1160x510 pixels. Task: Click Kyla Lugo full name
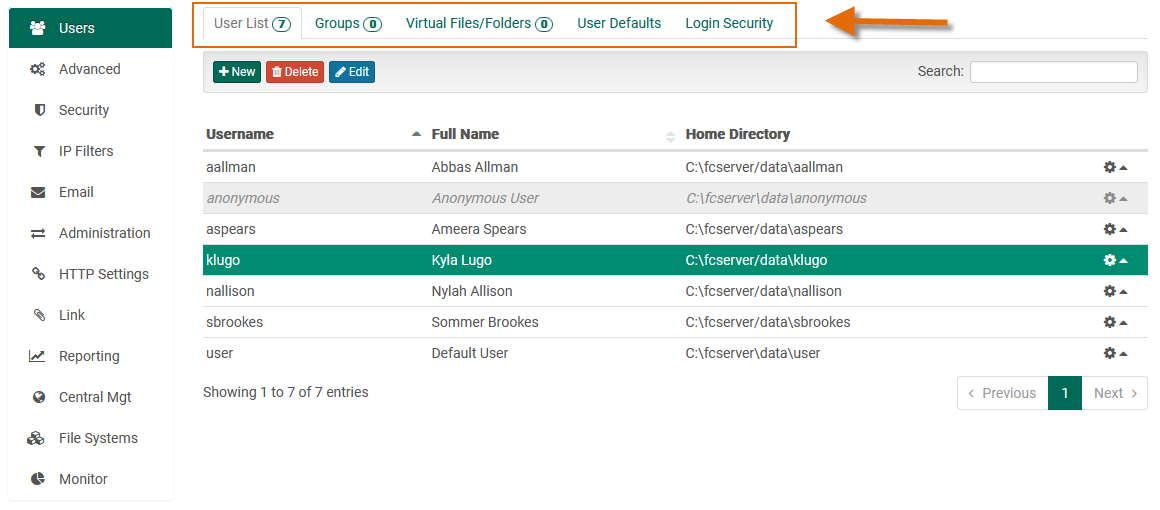pyautogui.click(x=462, y=261)
